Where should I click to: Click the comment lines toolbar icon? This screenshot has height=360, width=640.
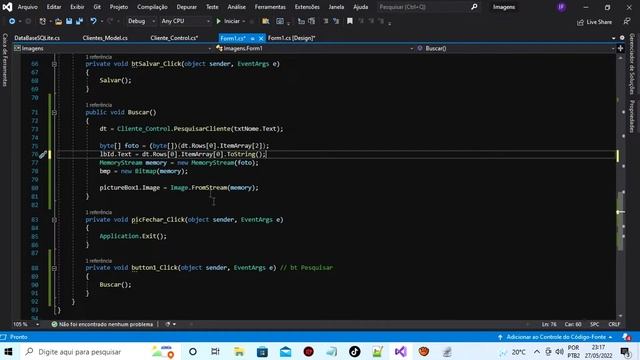(x=326, y=21)
